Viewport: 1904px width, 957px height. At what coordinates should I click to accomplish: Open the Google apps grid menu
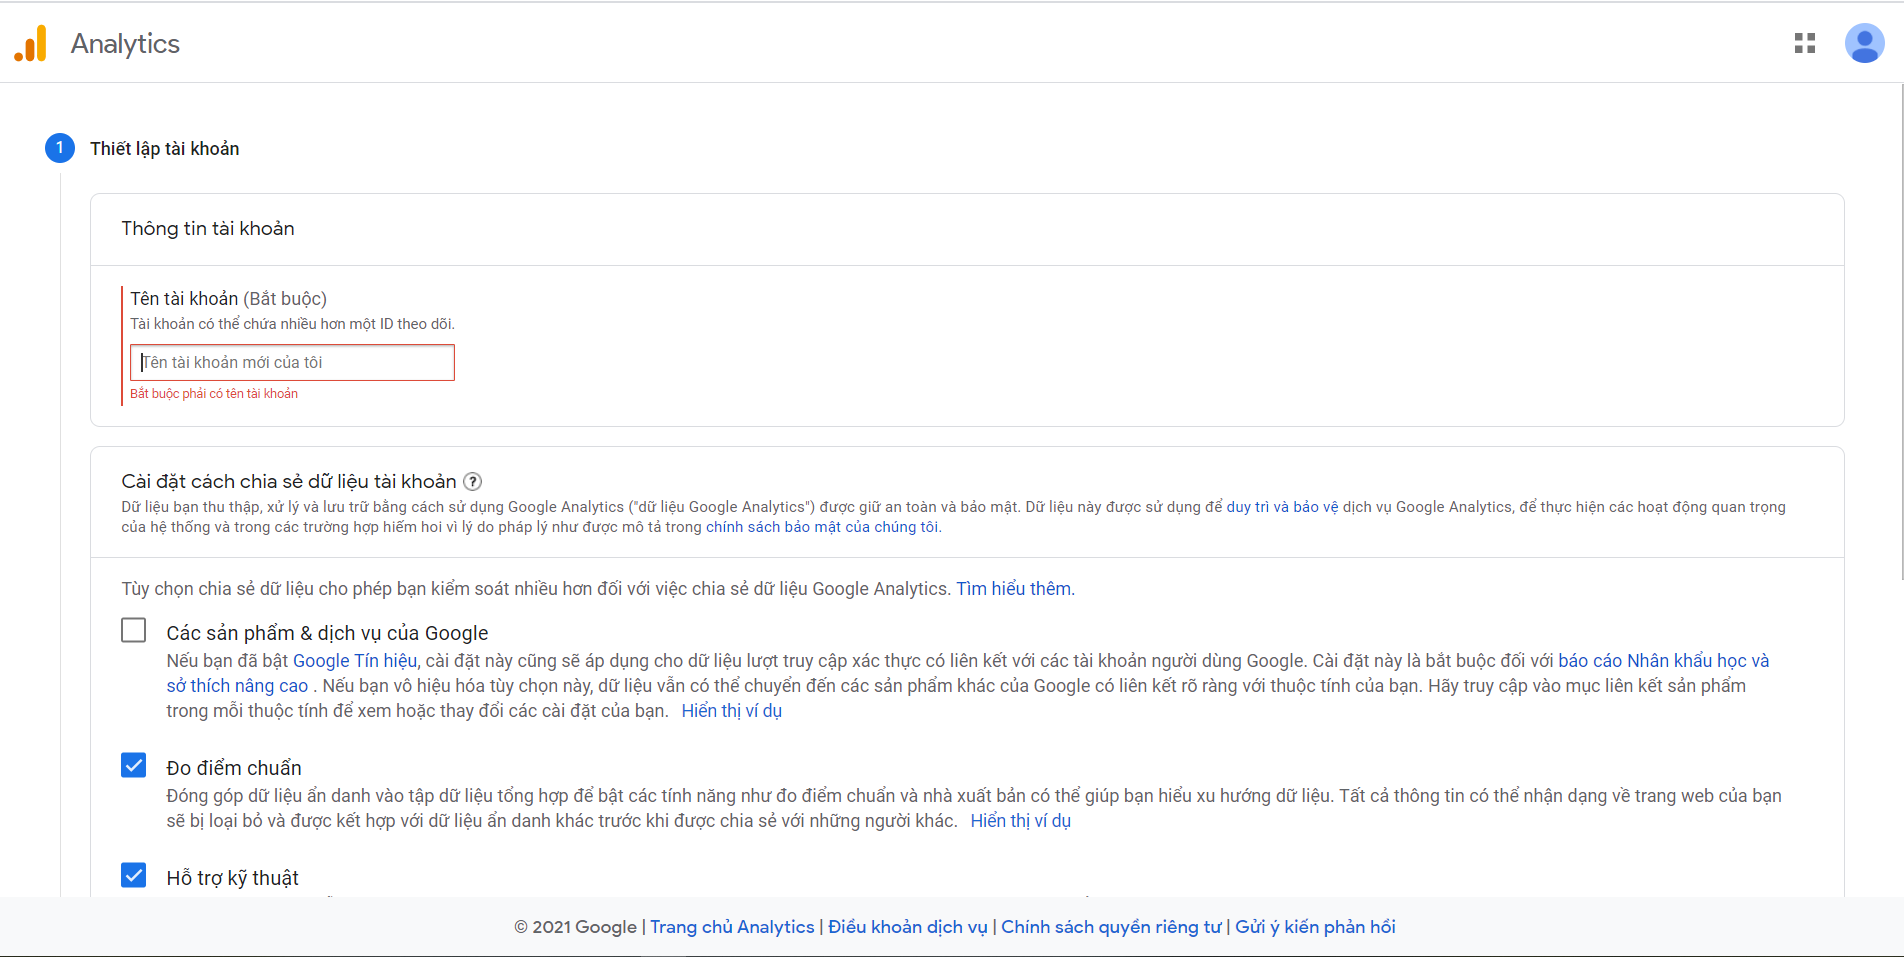tap(1805, 43)
